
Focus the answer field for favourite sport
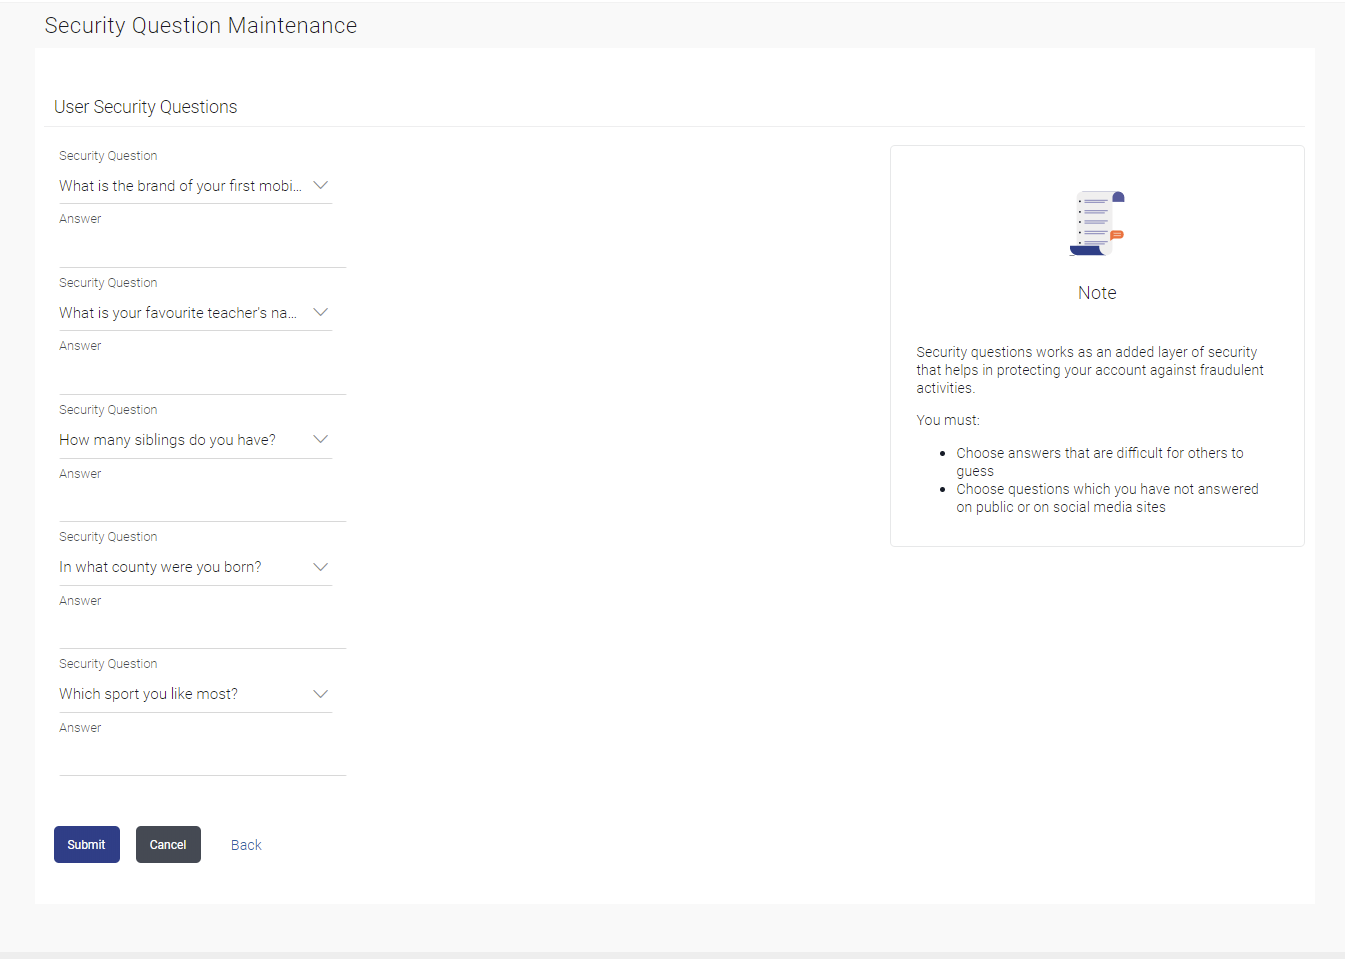tap(202, 756)
